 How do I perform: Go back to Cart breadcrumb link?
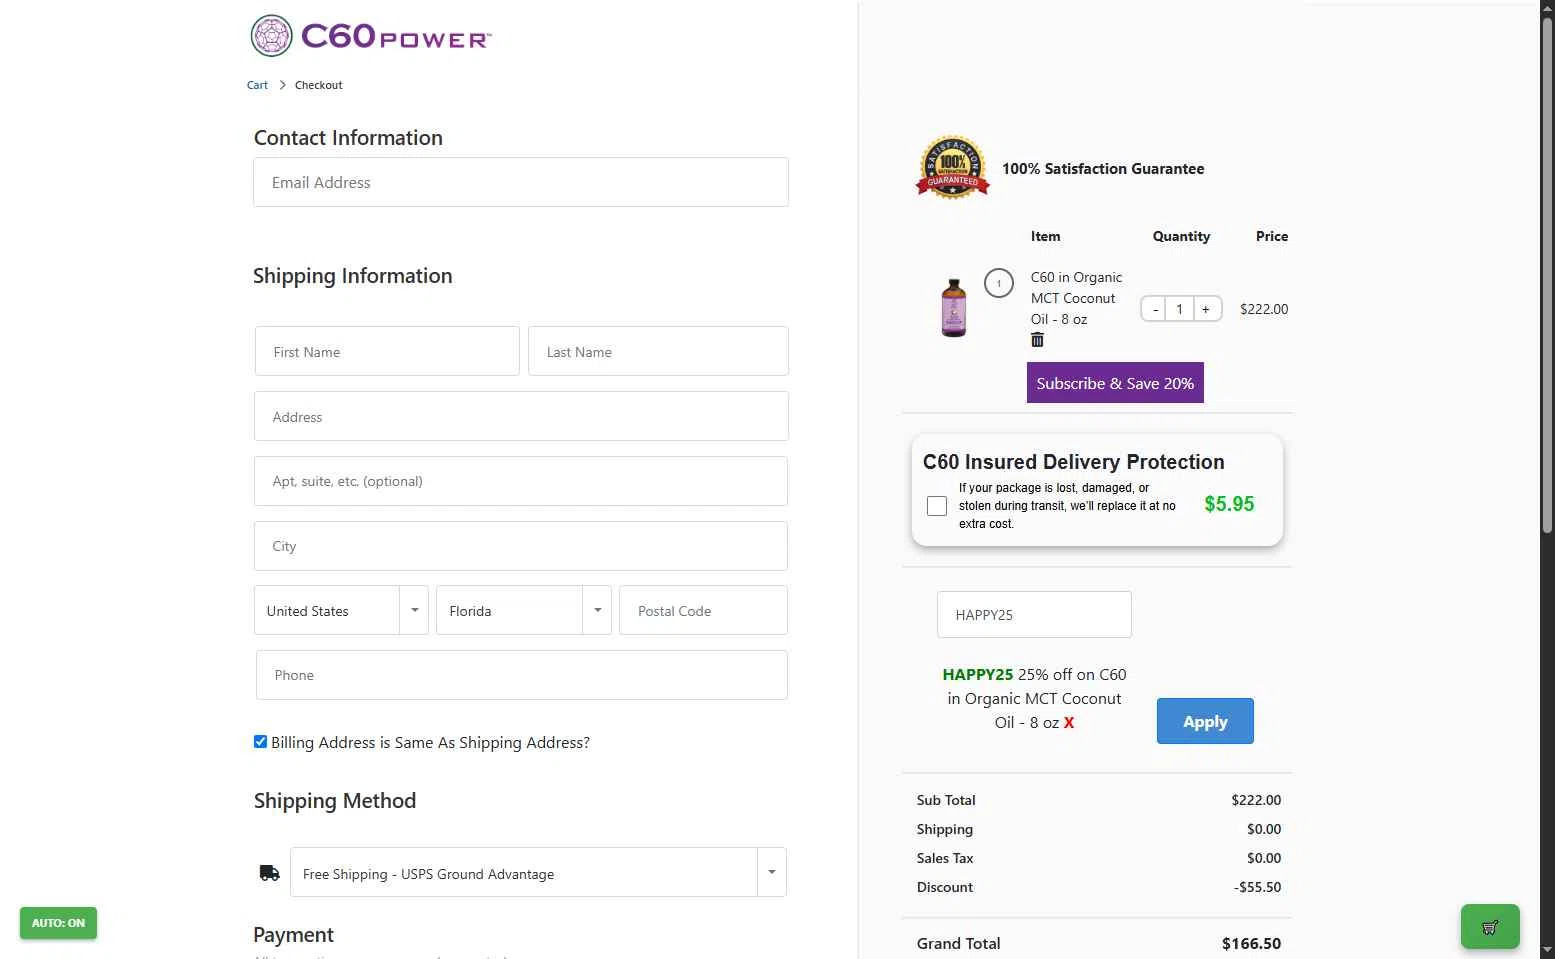[x=257, y=85]
